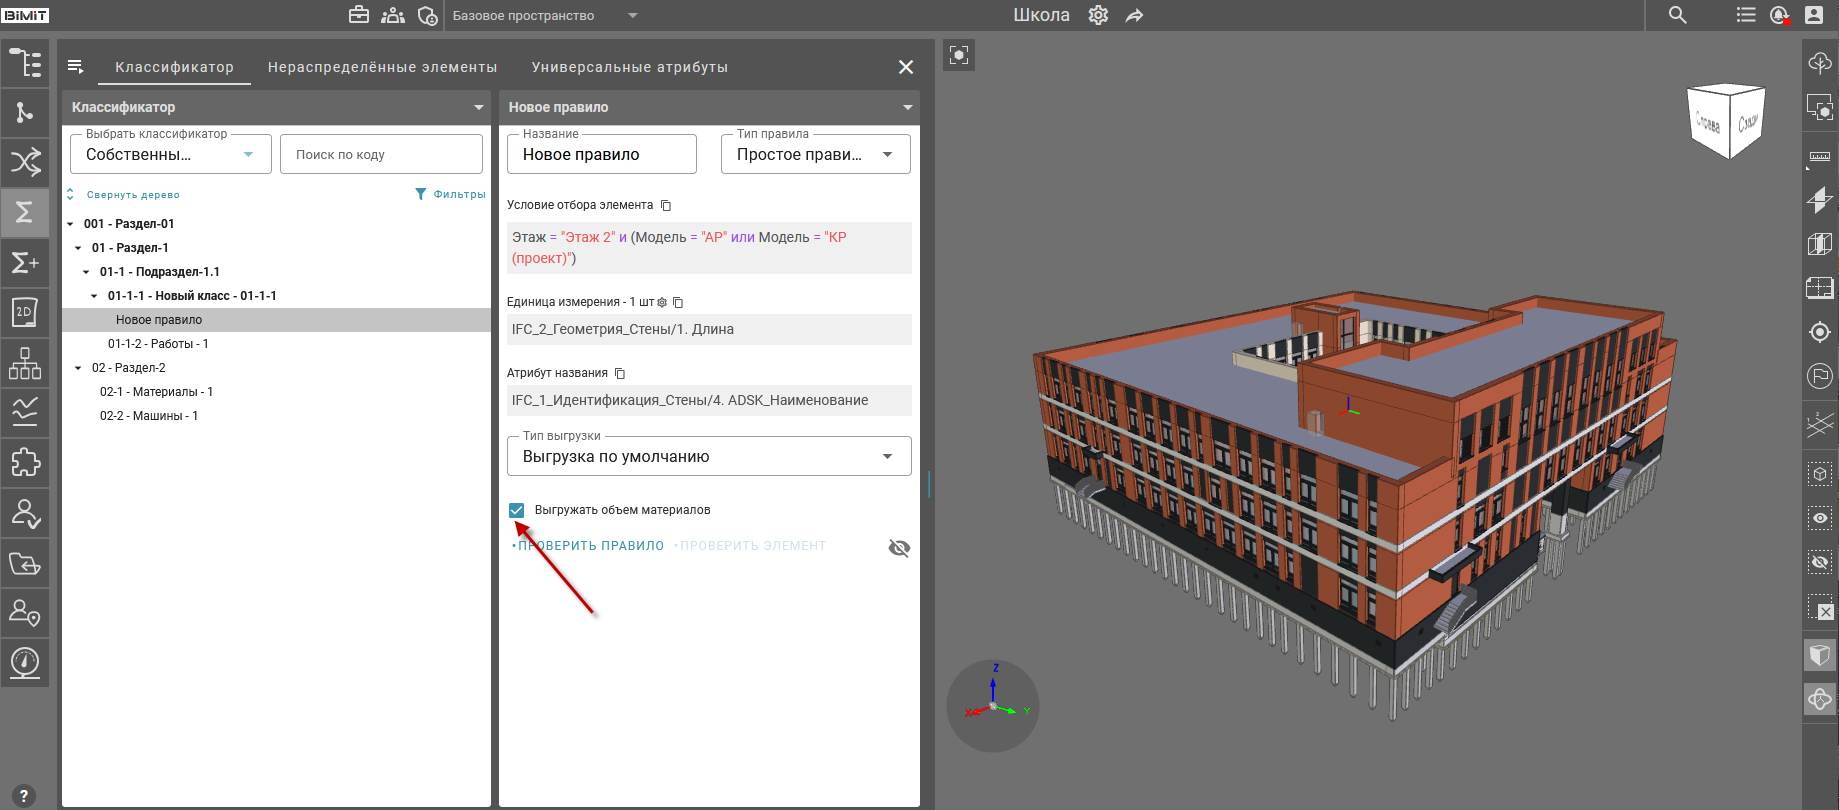Switch to Универсальные атрибуты tab
The image size is (1839, 810).
[629, 67]
